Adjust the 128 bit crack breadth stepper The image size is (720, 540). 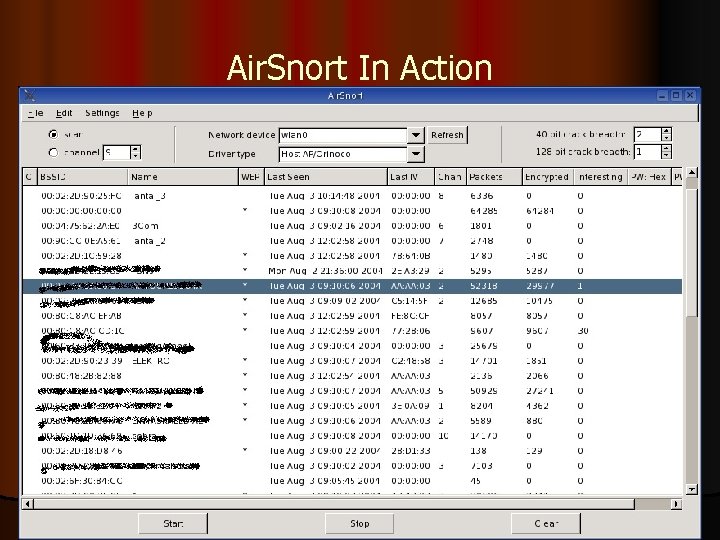(666, 152)
